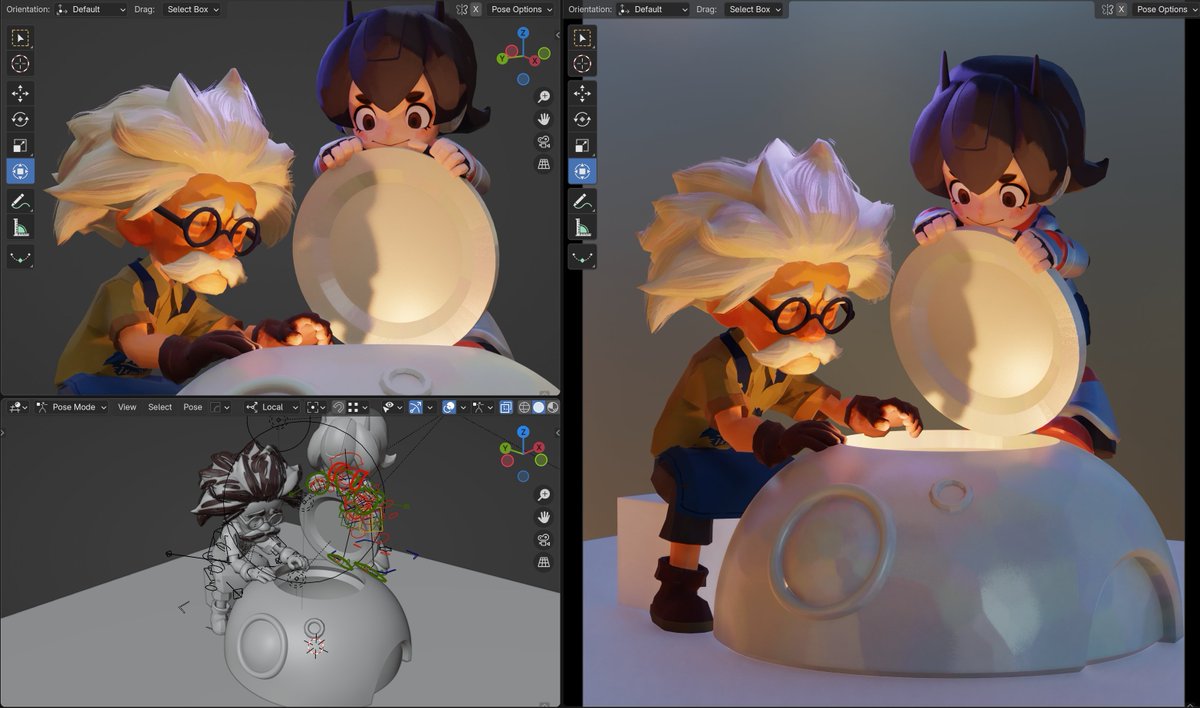Select the 3D Cursor tool in right viewport

click(582, 64)
